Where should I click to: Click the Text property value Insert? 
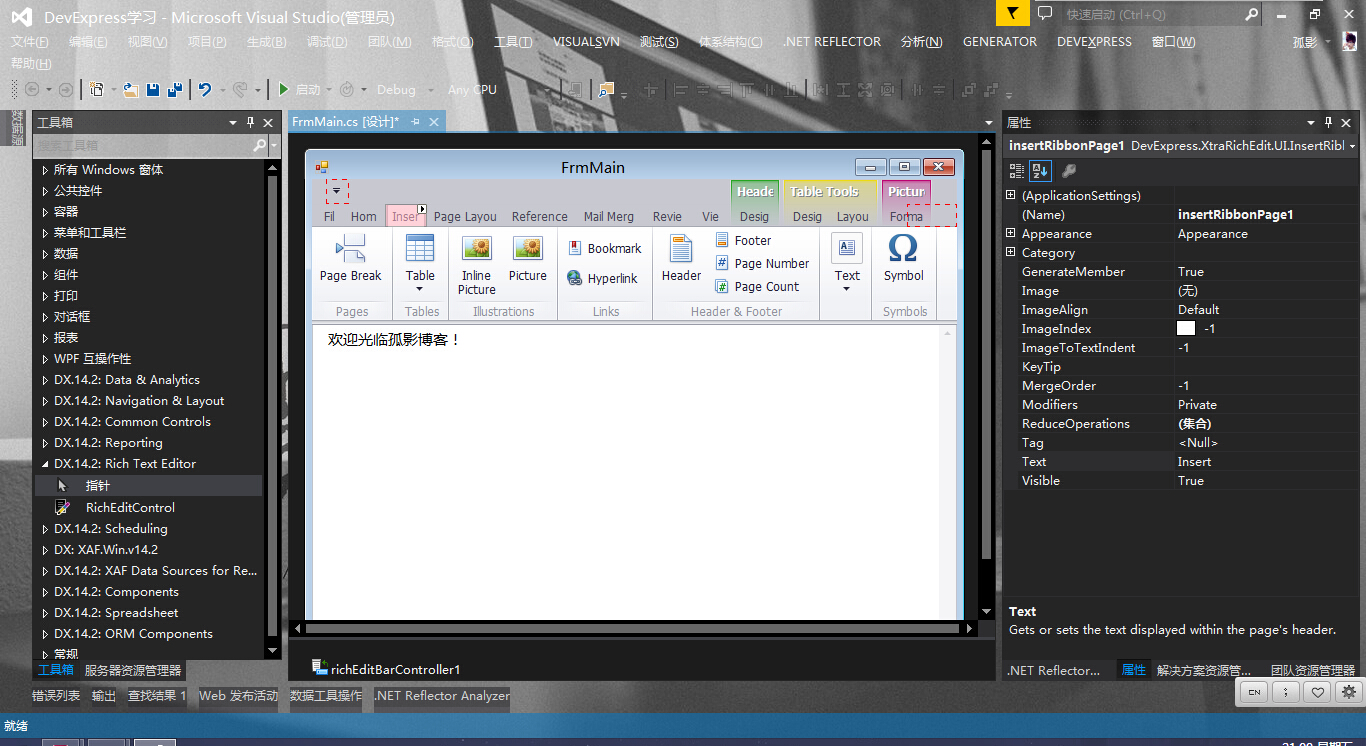[1264, 462]
